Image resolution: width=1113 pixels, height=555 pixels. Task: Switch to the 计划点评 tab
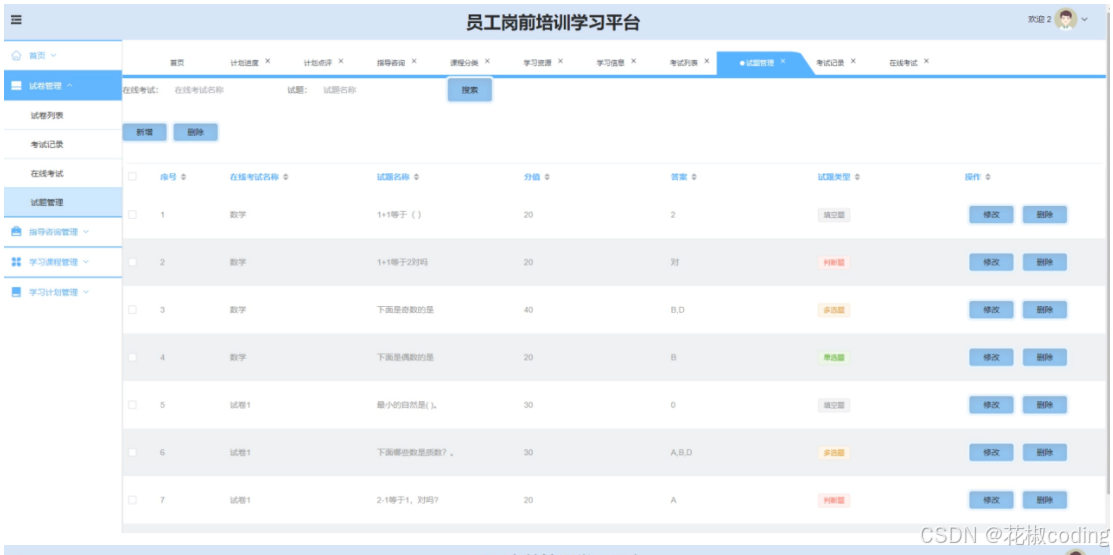318,62
